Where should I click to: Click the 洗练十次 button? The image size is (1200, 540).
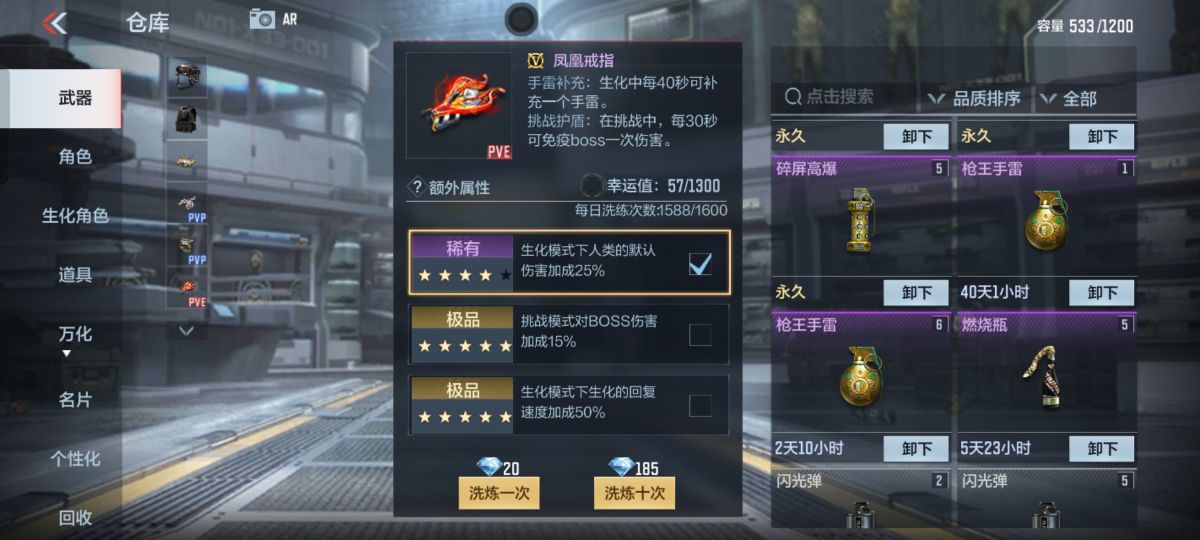point(634,493)
